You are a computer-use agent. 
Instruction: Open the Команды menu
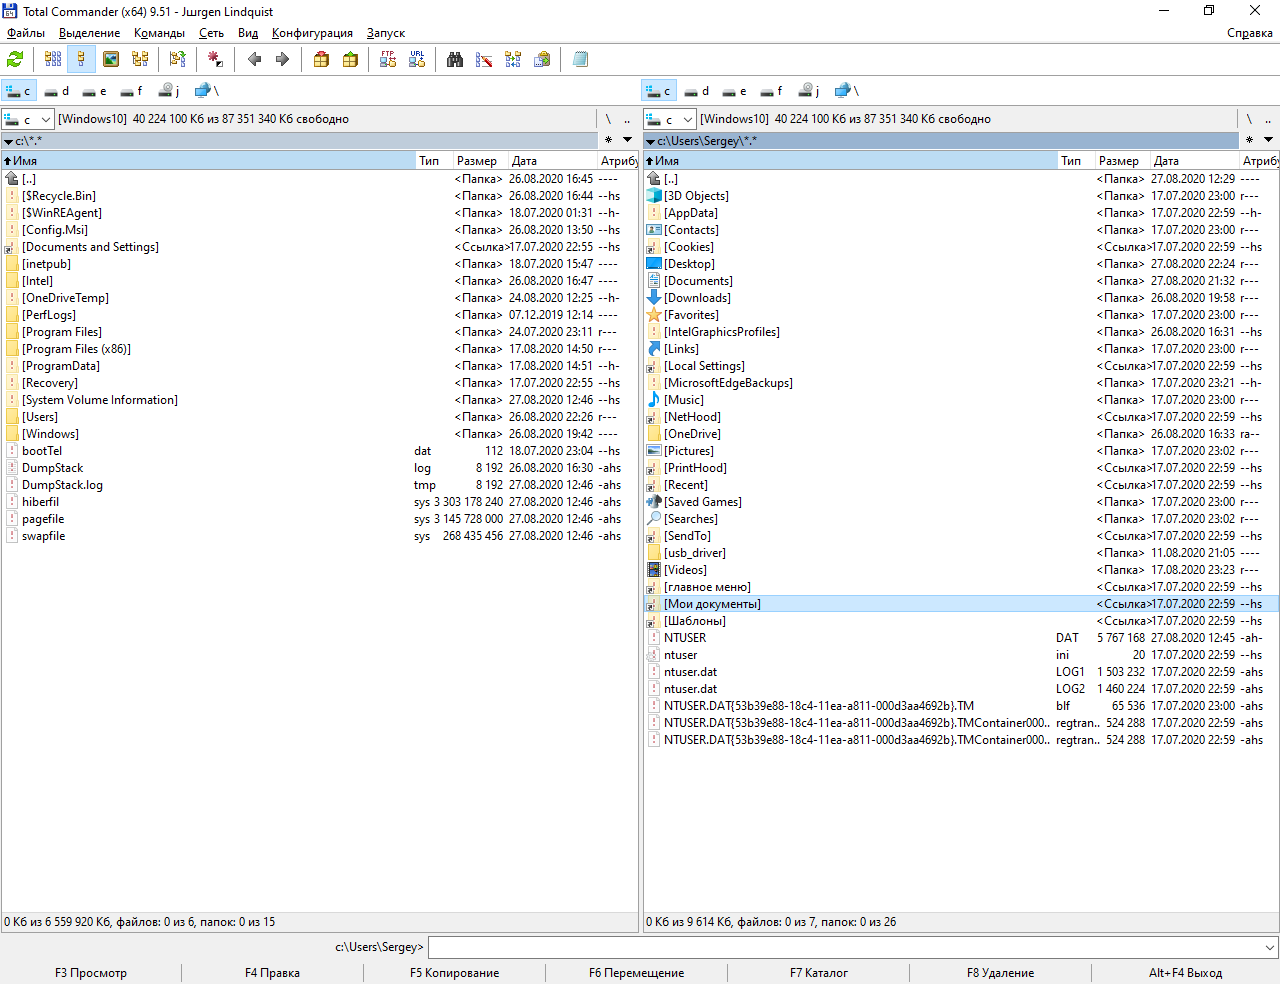159,33
